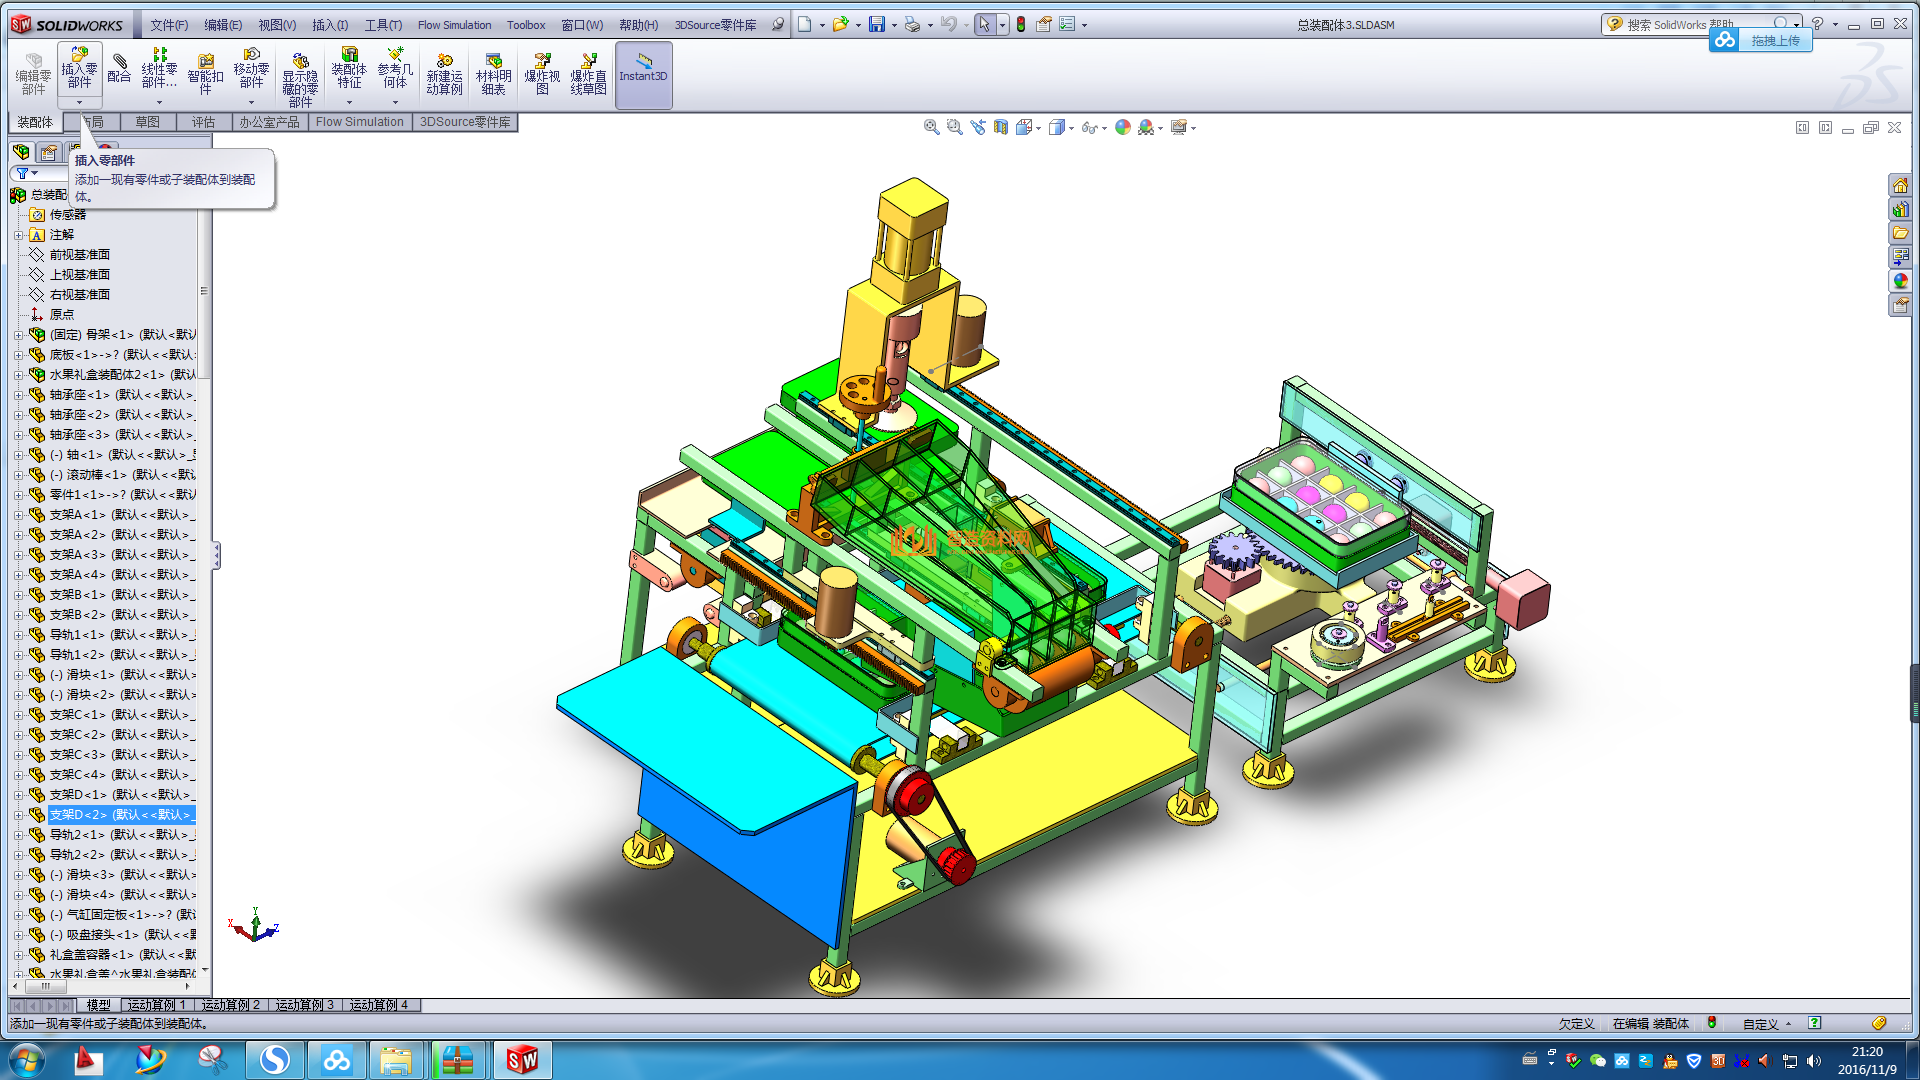The width and height of the screenshot is (1920, 1080).
Task: Click the 拖拽上传 upload button
Action: click(1774, 40)
